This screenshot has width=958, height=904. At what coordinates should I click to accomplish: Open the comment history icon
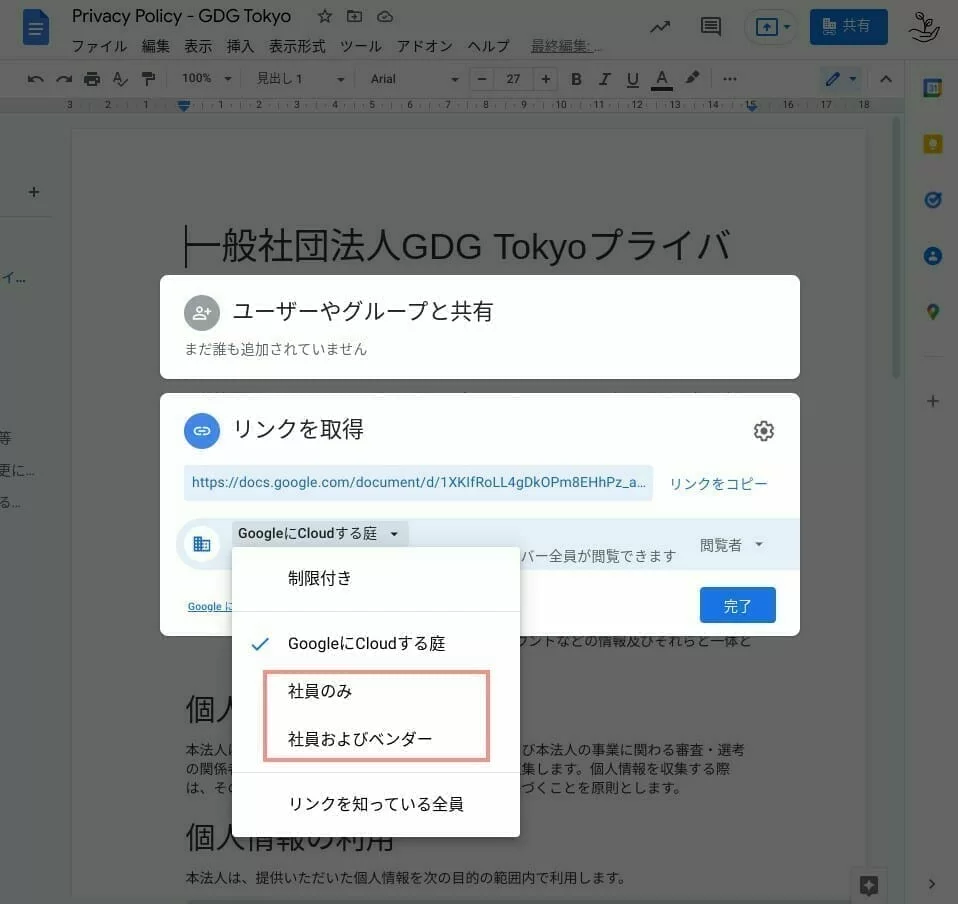point(711,27)
